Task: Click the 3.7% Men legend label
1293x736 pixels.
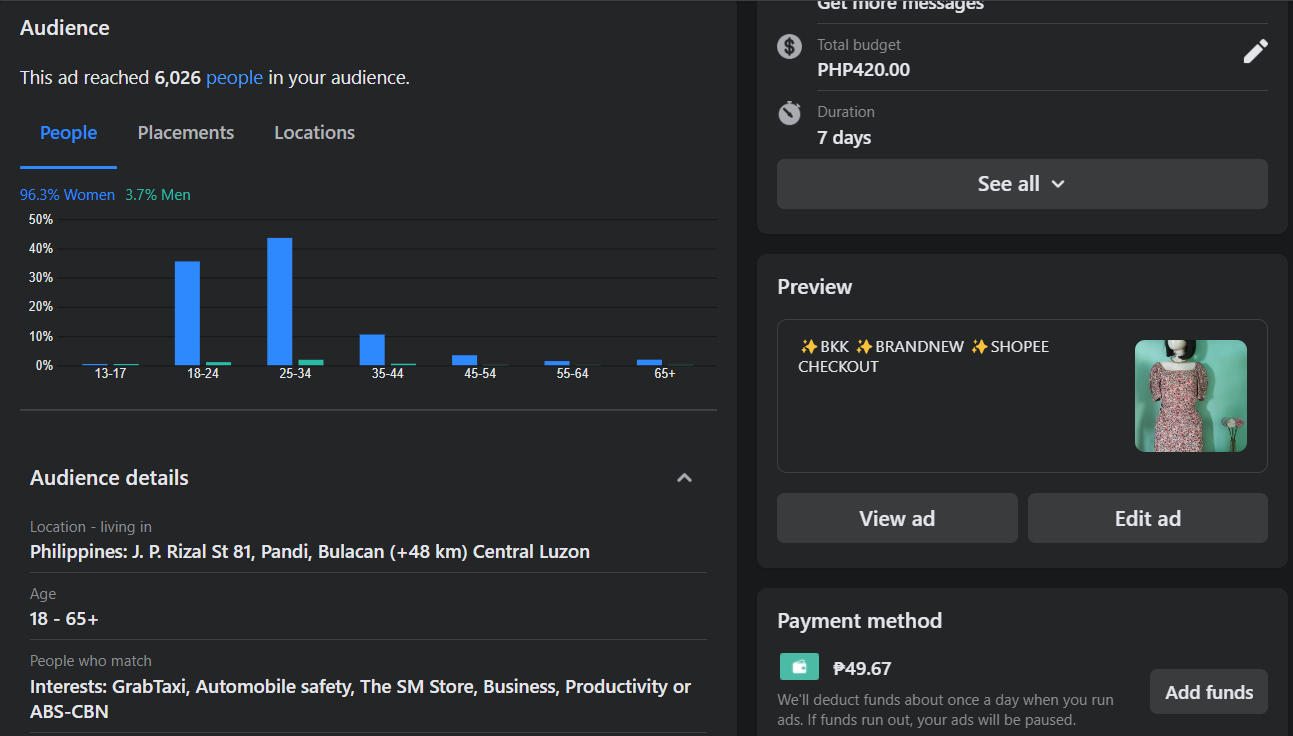Action: coord(157,195)
